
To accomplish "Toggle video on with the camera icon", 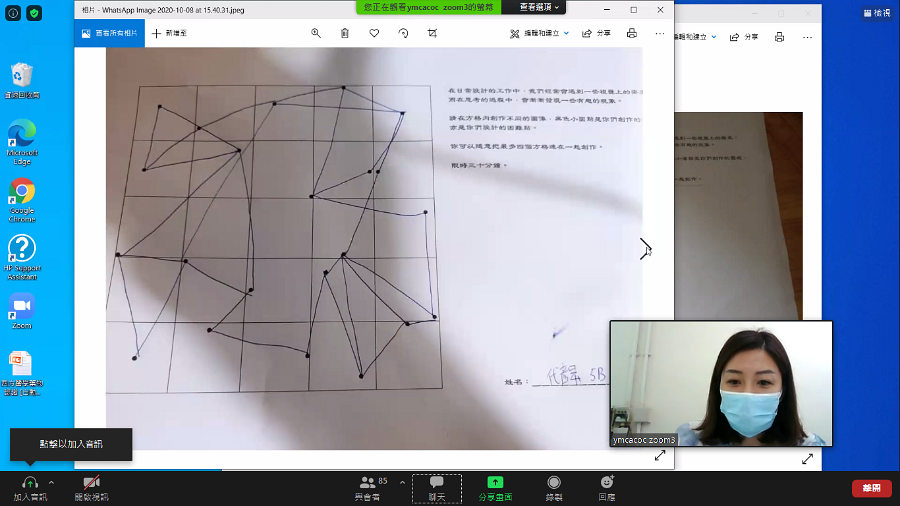I will [91, 489].
